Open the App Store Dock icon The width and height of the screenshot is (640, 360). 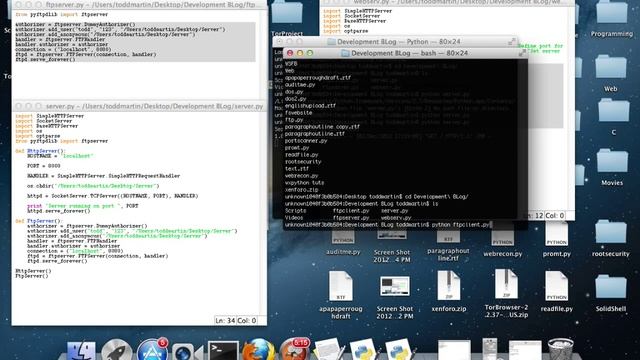coord(152,351)
